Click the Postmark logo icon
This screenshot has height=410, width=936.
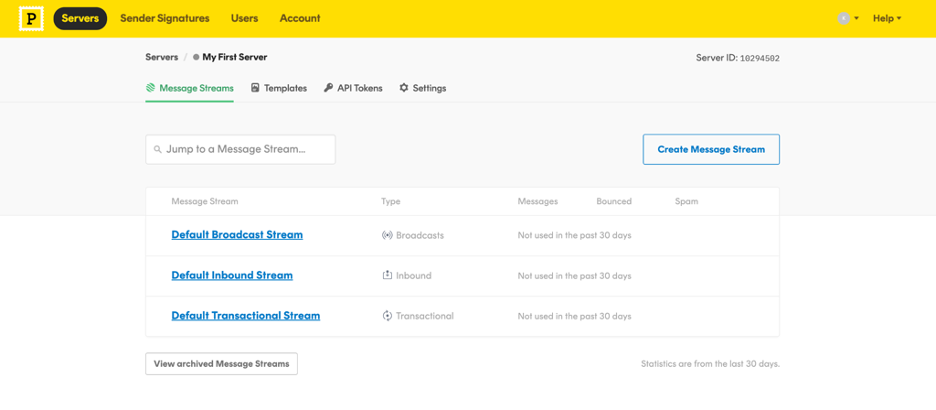pos(31,18)
